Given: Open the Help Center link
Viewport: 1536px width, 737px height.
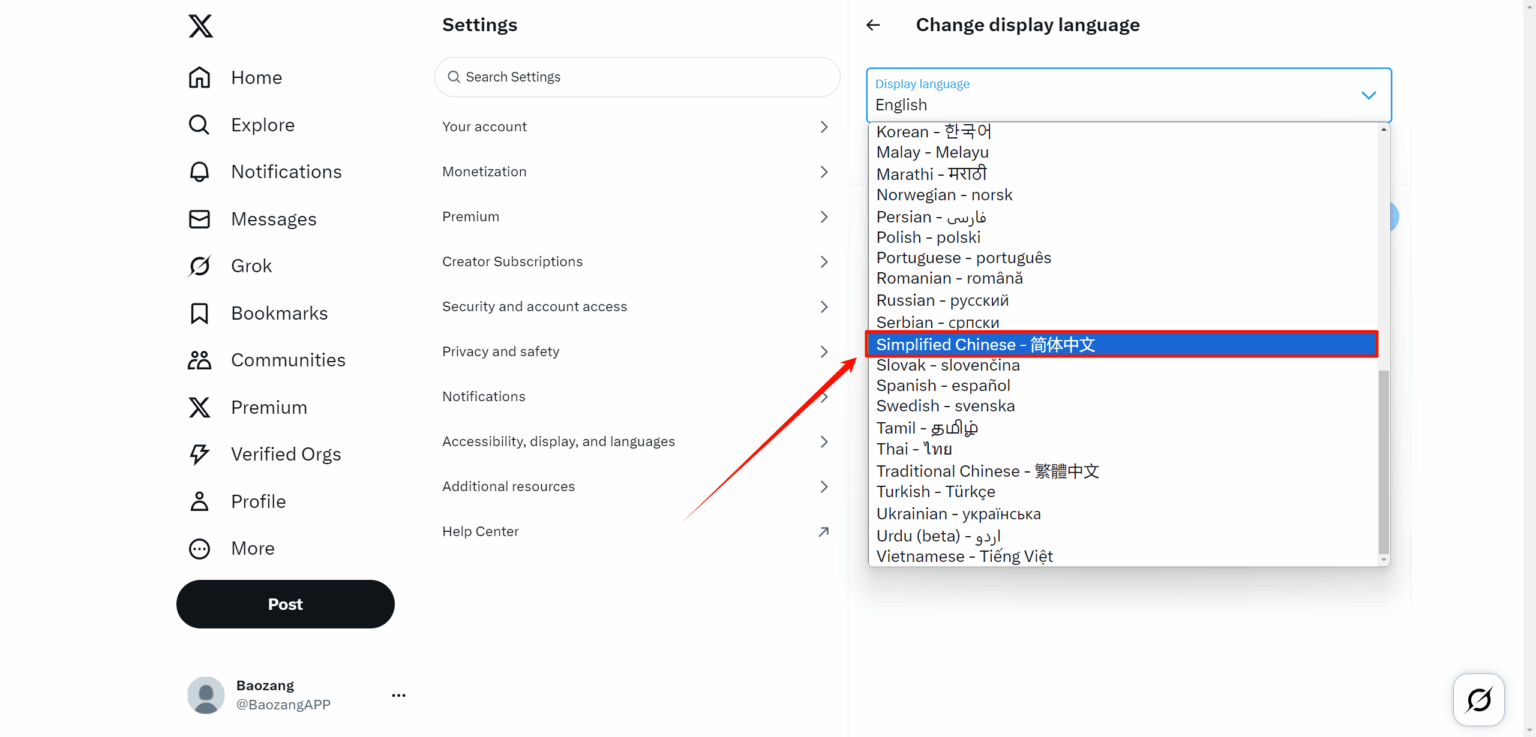Looking at the screenshot, I should pos(636,532).
